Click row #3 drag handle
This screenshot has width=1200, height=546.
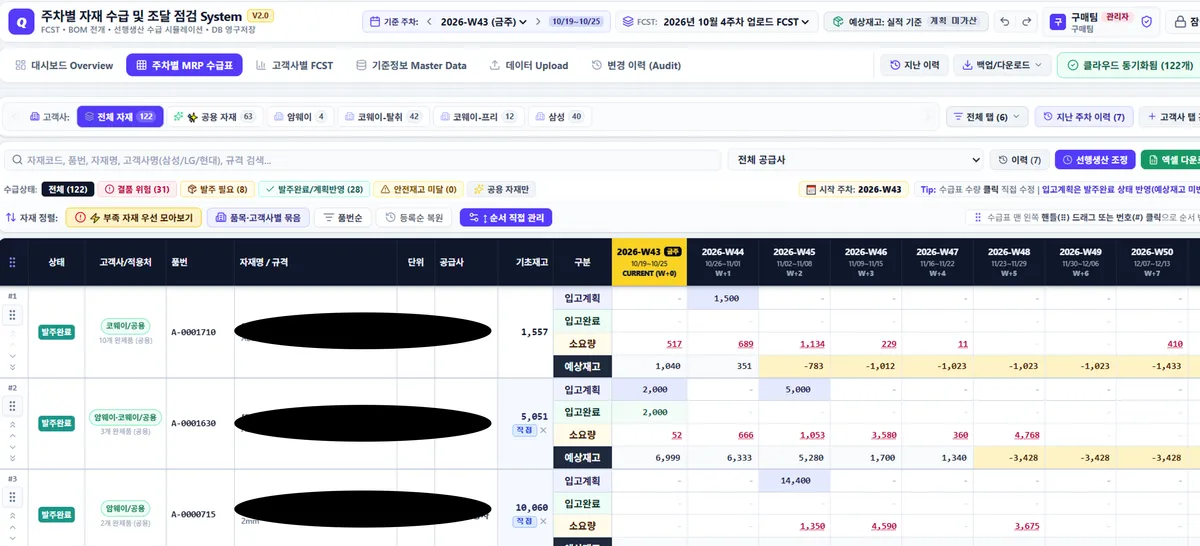13,497
